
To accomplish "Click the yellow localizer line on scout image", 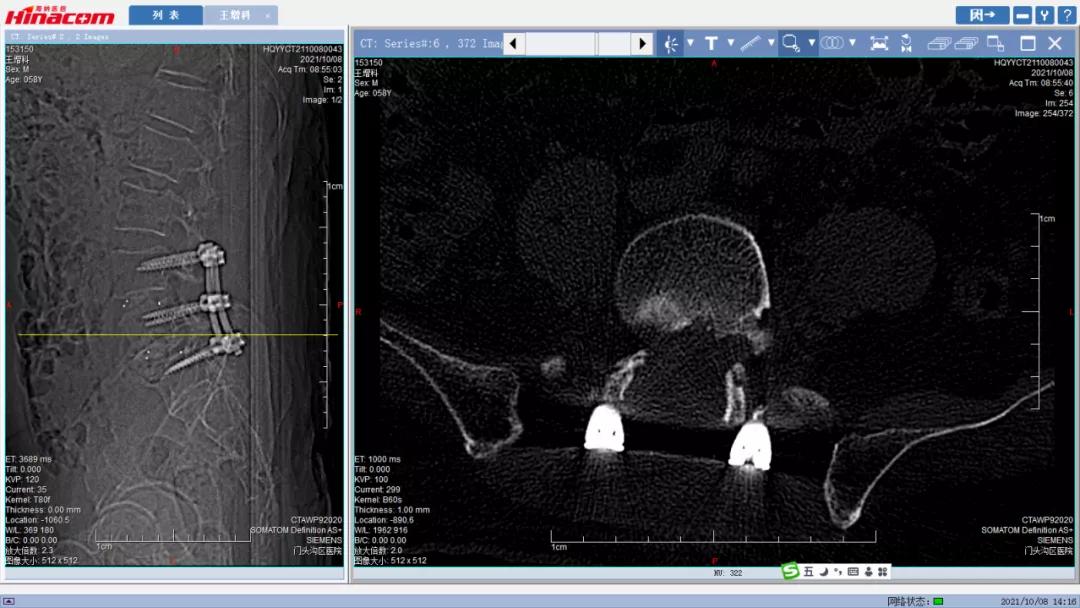I will [x=178, y=335].
